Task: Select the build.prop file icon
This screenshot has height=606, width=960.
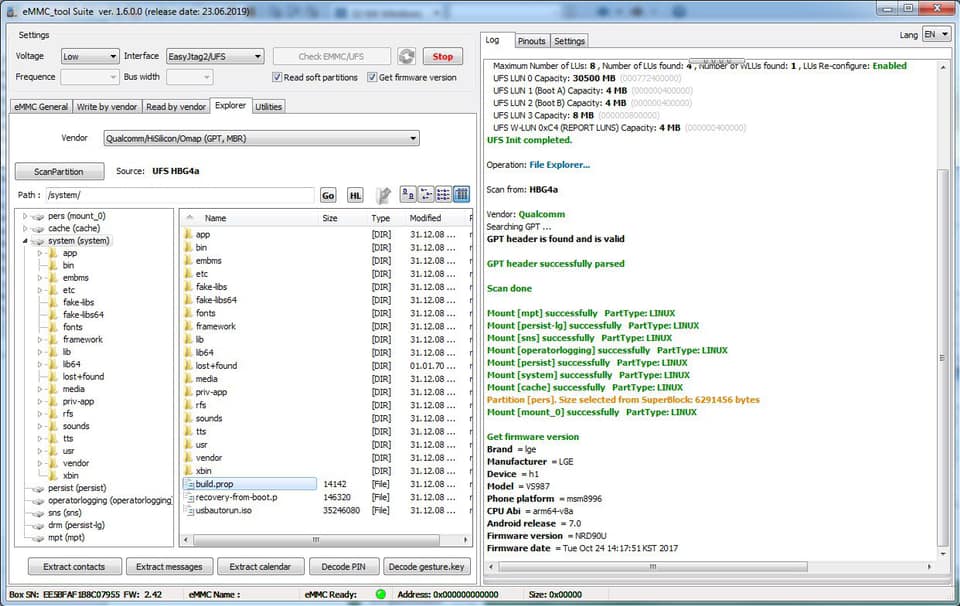Action: point(189,484)
